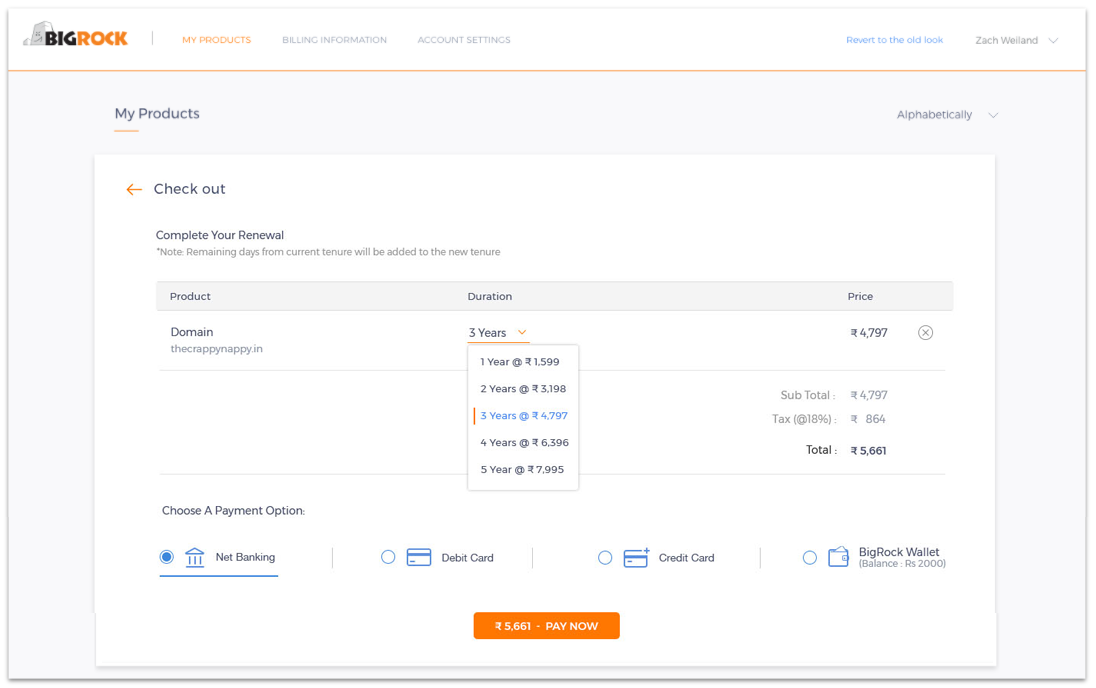
Task: Remove the domain using the circled X icon
Action: [x=925, y=333]
